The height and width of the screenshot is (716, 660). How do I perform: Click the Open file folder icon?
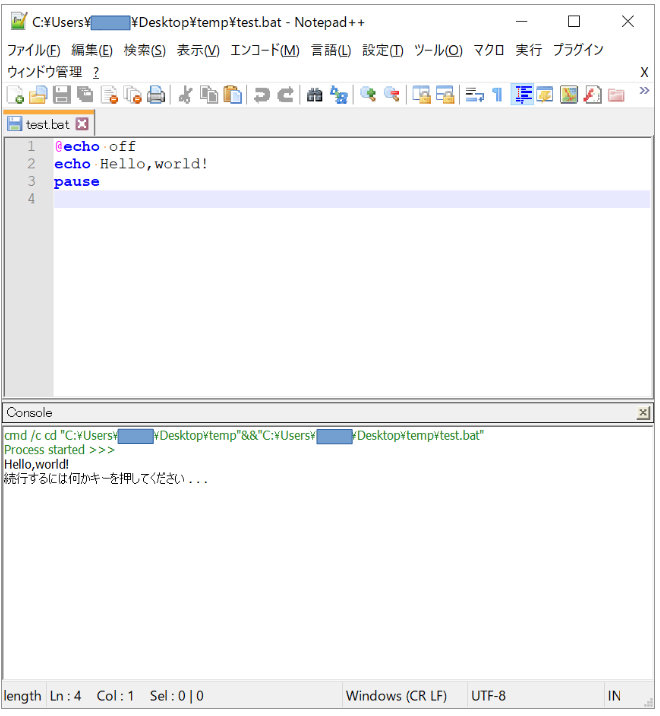(38, 95)
